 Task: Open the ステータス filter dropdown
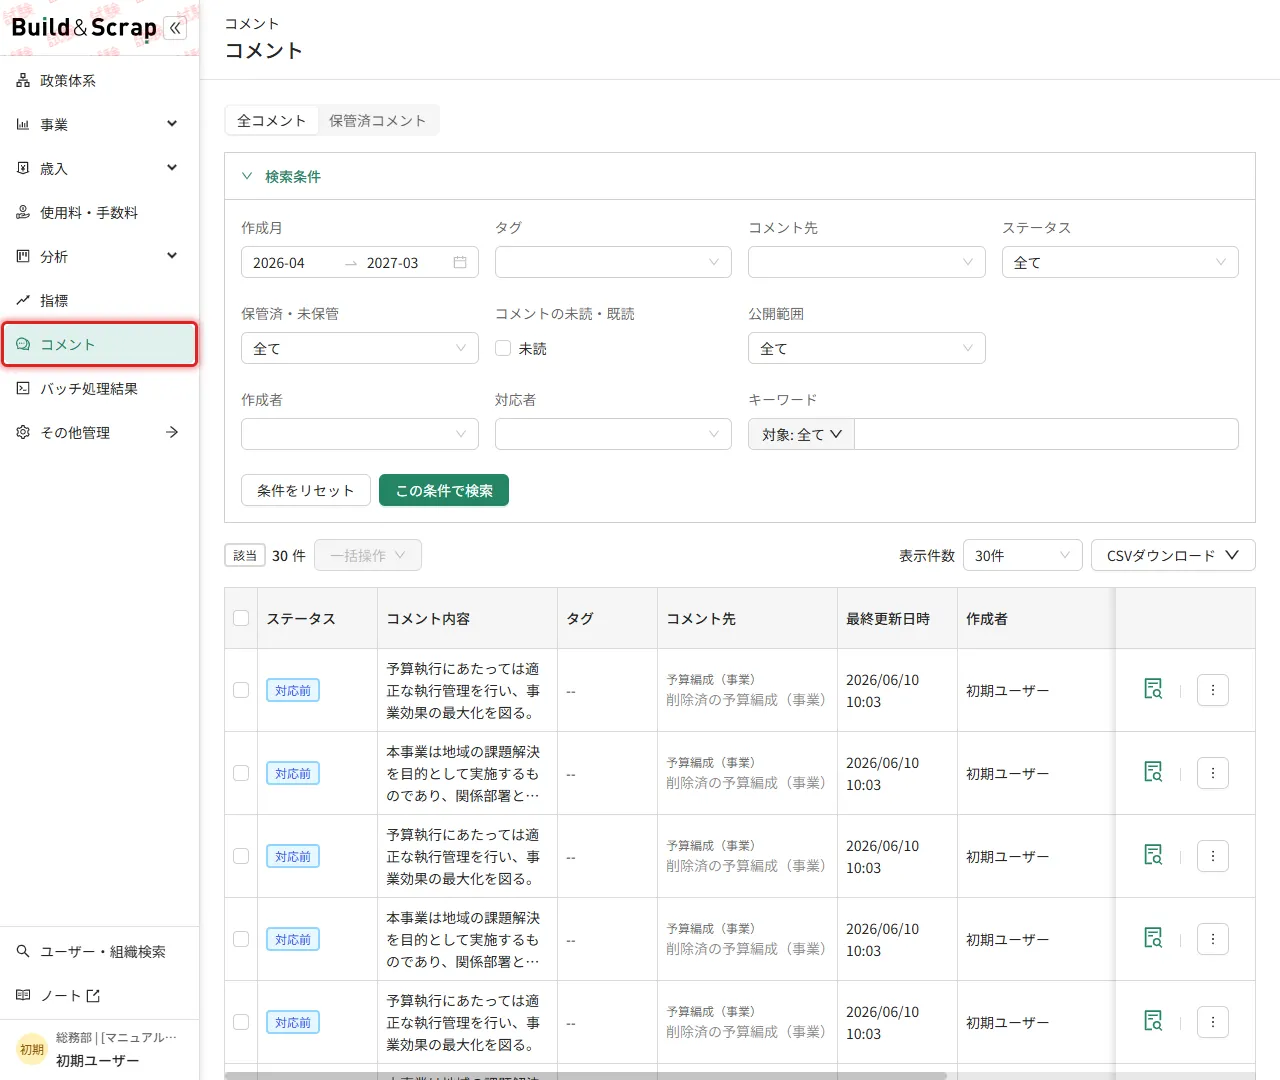[1120, 262]
